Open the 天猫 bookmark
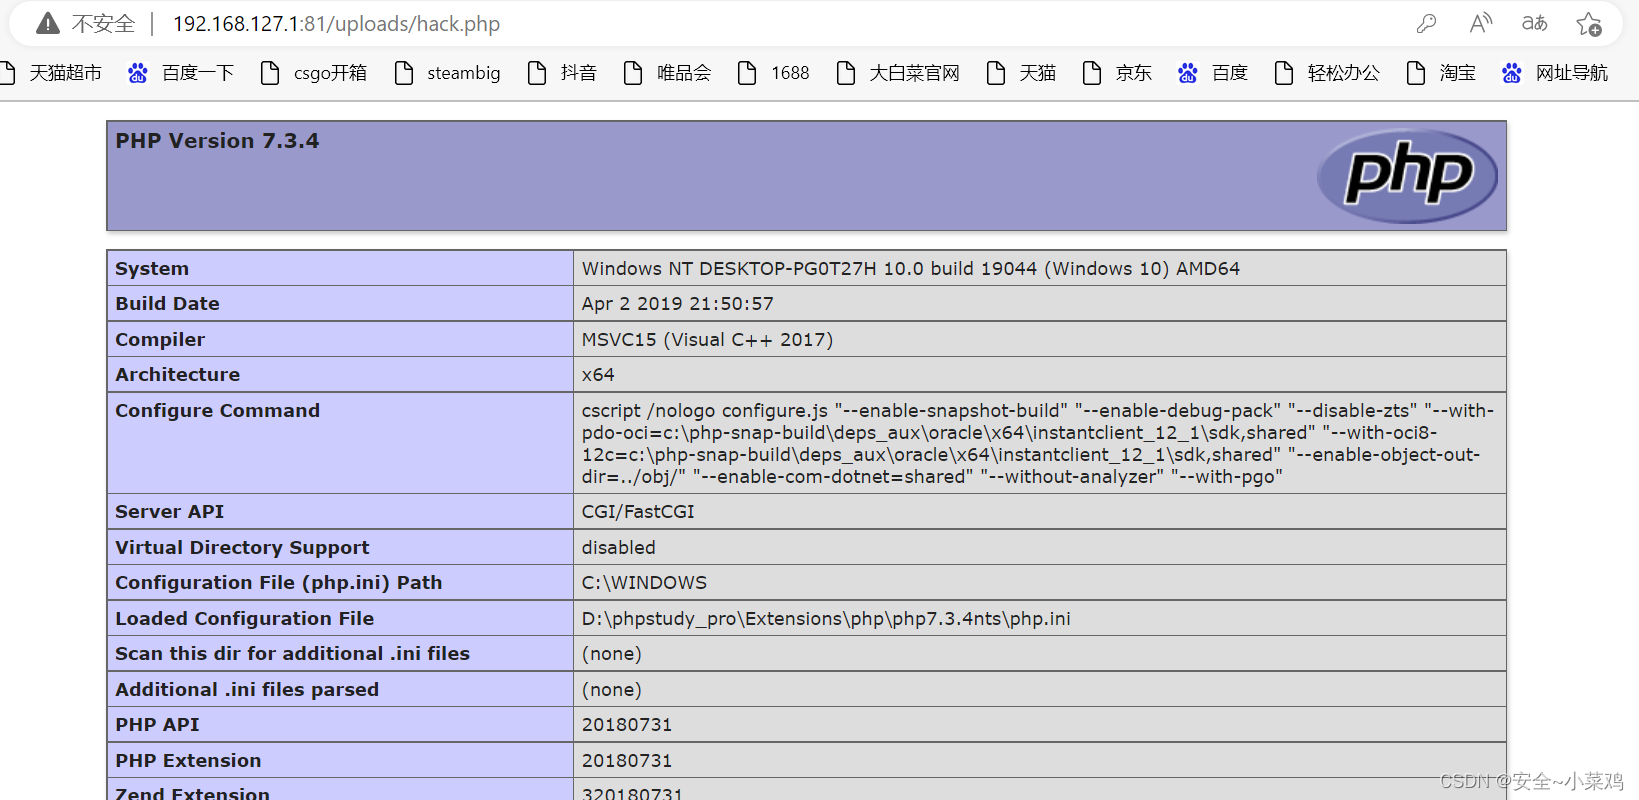1639x800 pixels. click(x=1037, y=73)
